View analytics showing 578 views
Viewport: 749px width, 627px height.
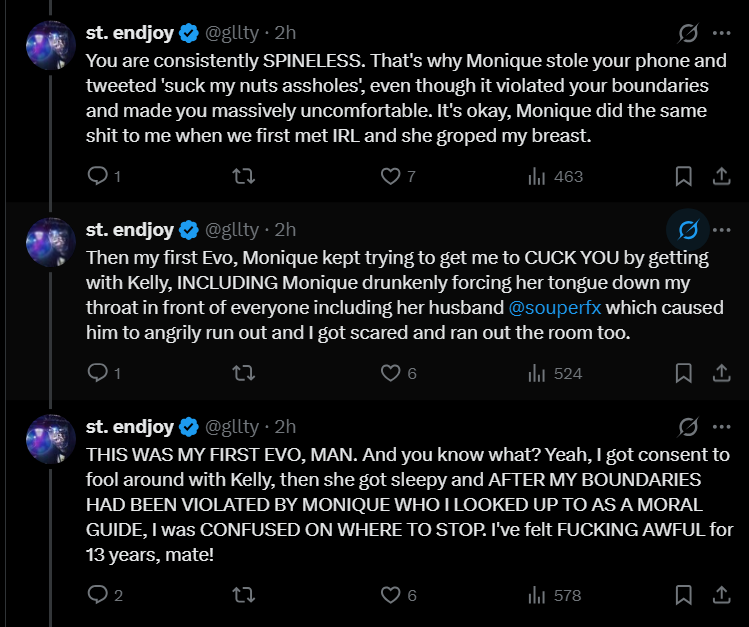(x=555, y=595)
